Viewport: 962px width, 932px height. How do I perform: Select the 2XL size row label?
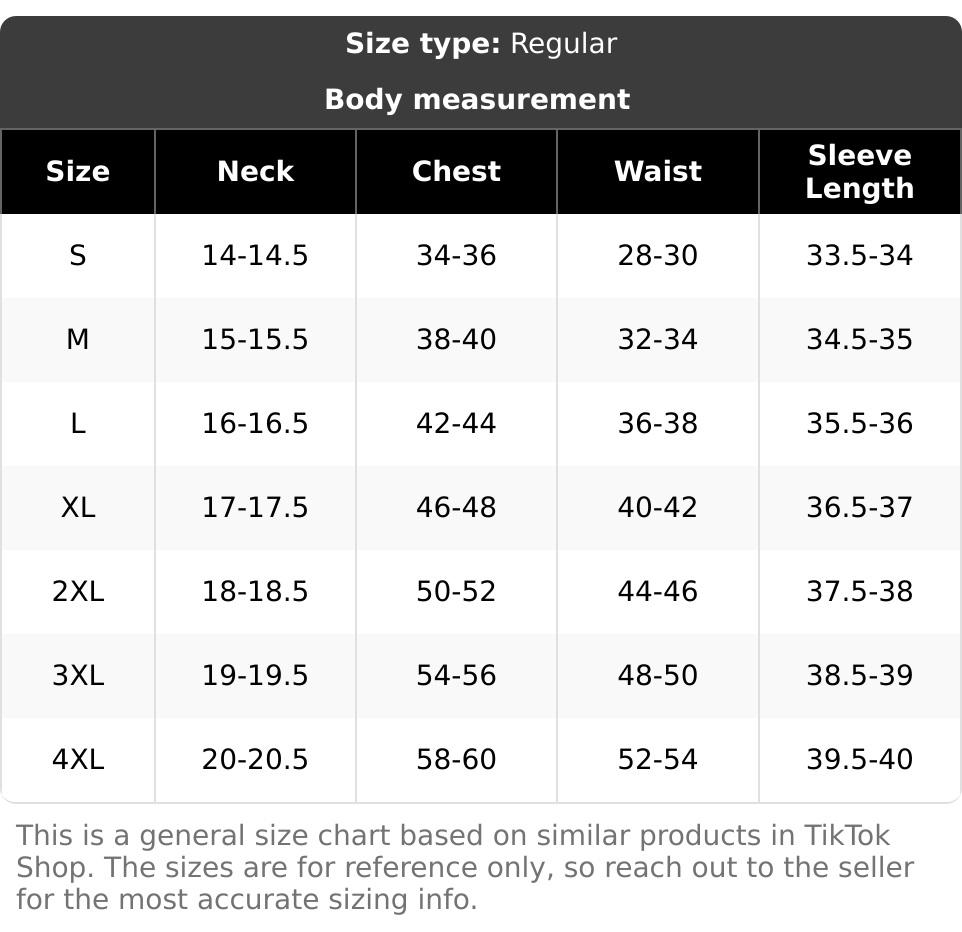click(78, 592)
